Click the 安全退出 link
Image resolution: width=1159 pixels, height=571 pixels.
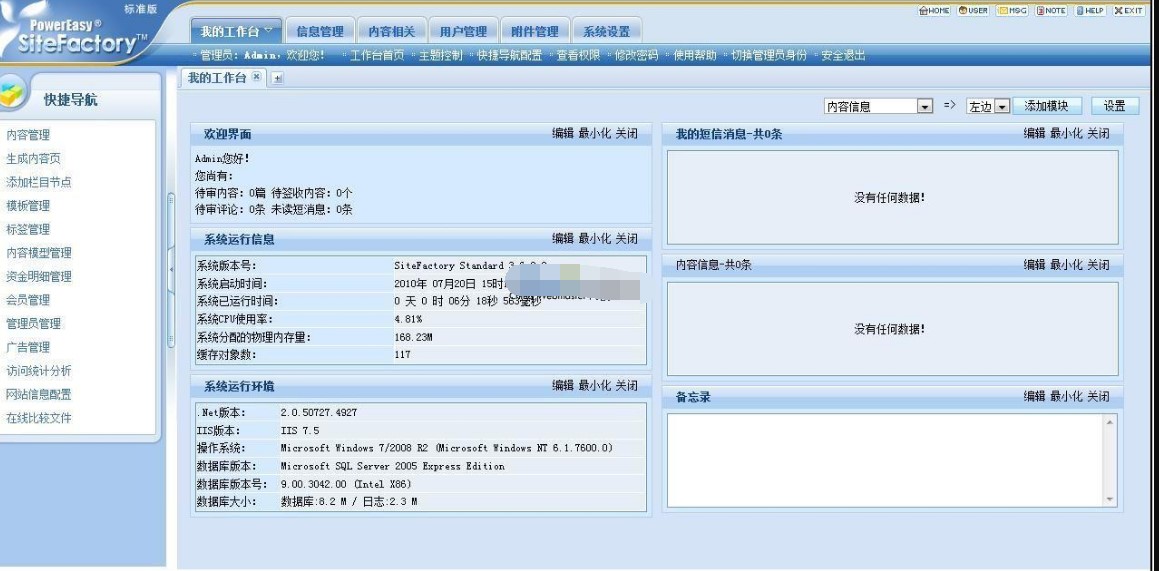point(843,56)
